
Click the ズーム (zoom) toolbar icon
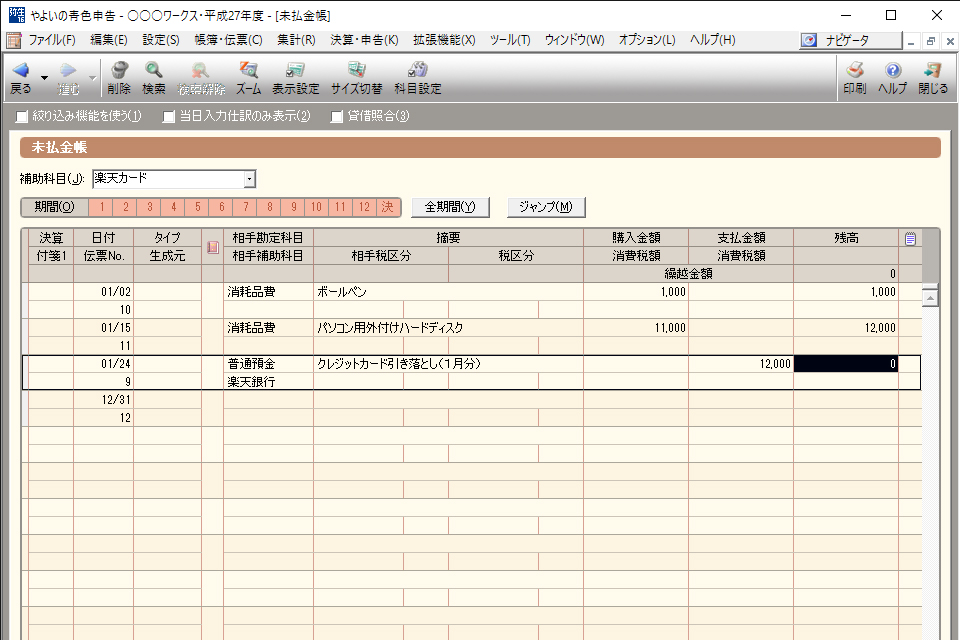[x=249, y=70]
